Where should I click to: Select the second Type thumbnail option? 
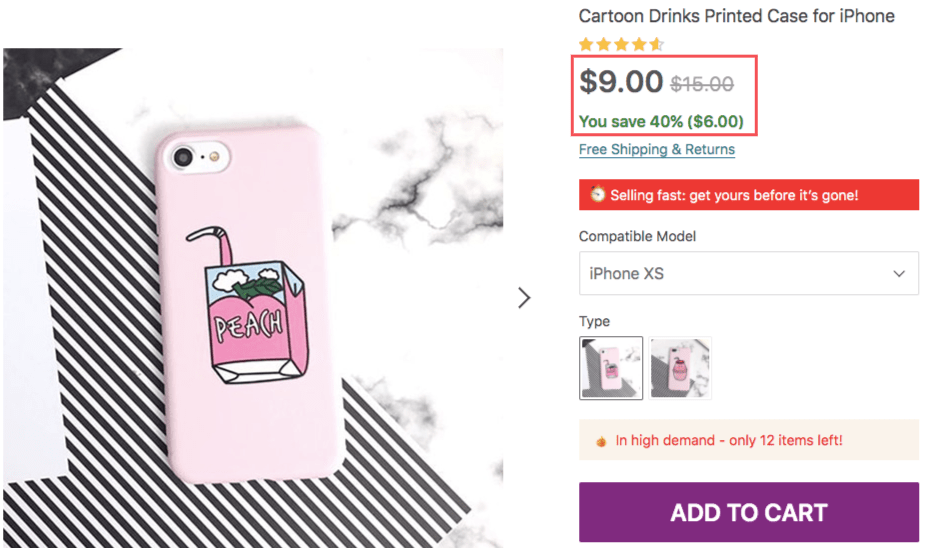[x=680, y=367]
